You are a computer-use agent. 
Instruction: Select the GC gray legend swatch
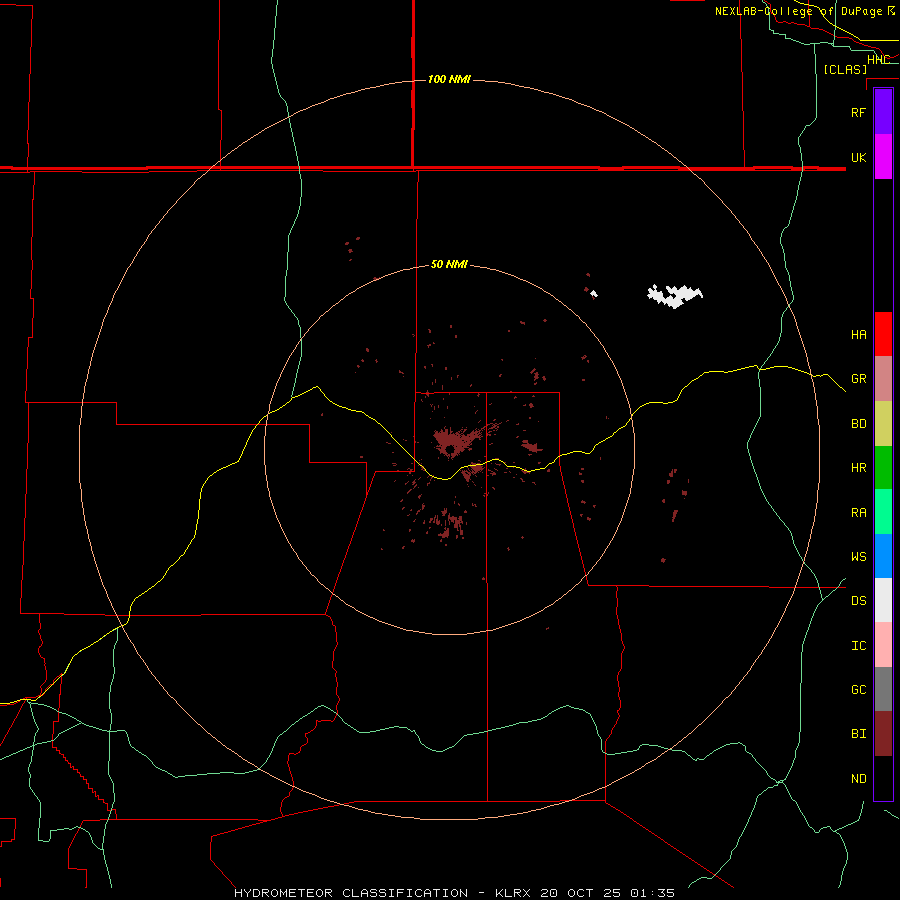point(883,689)
